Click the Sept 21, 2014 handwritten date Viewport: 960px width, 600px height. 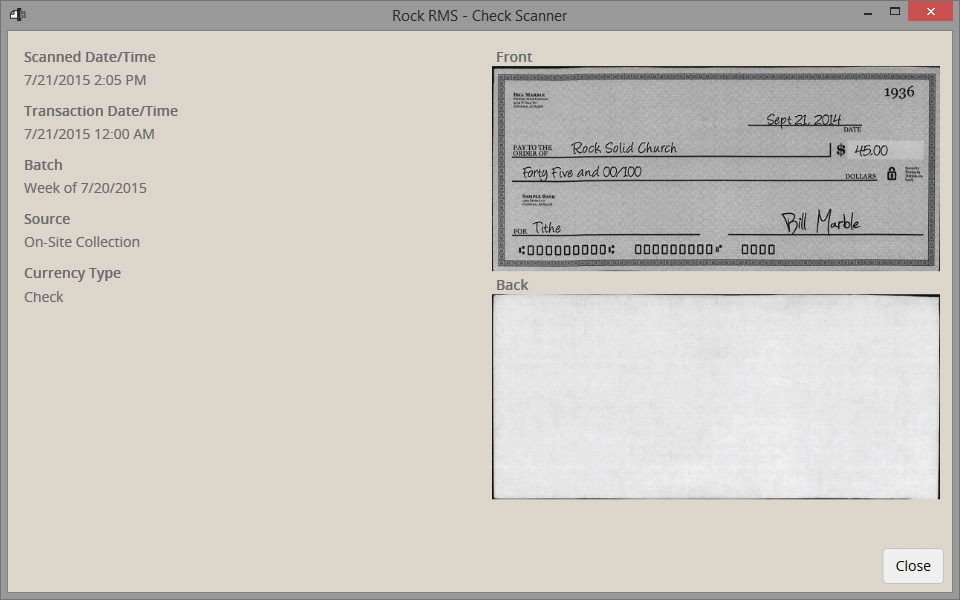click(804, 119)
